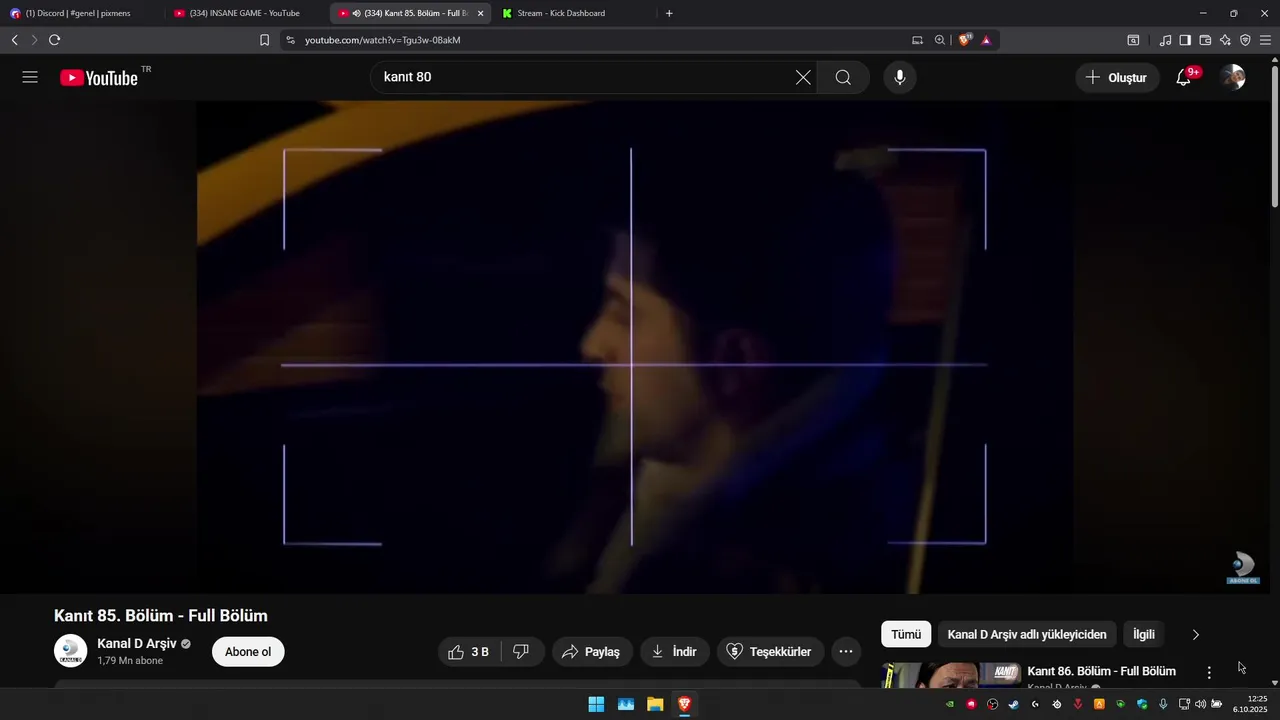Open Brave Shields lion icon
The width and height of the screenshot is (1280, 720).
coord(965,40)
